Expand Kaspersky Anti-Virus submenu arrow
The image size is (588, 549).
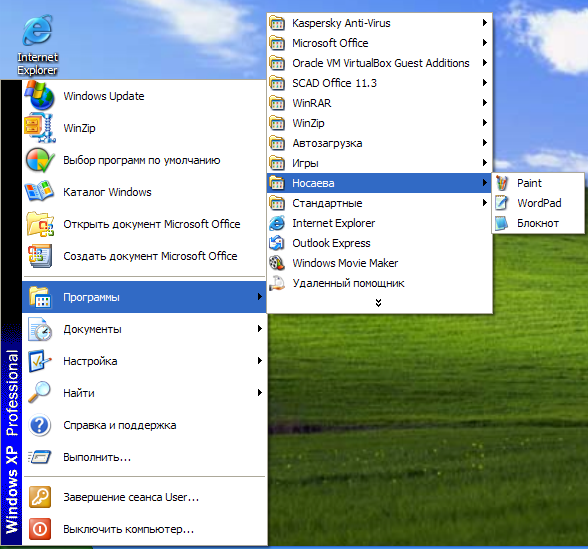484,23
